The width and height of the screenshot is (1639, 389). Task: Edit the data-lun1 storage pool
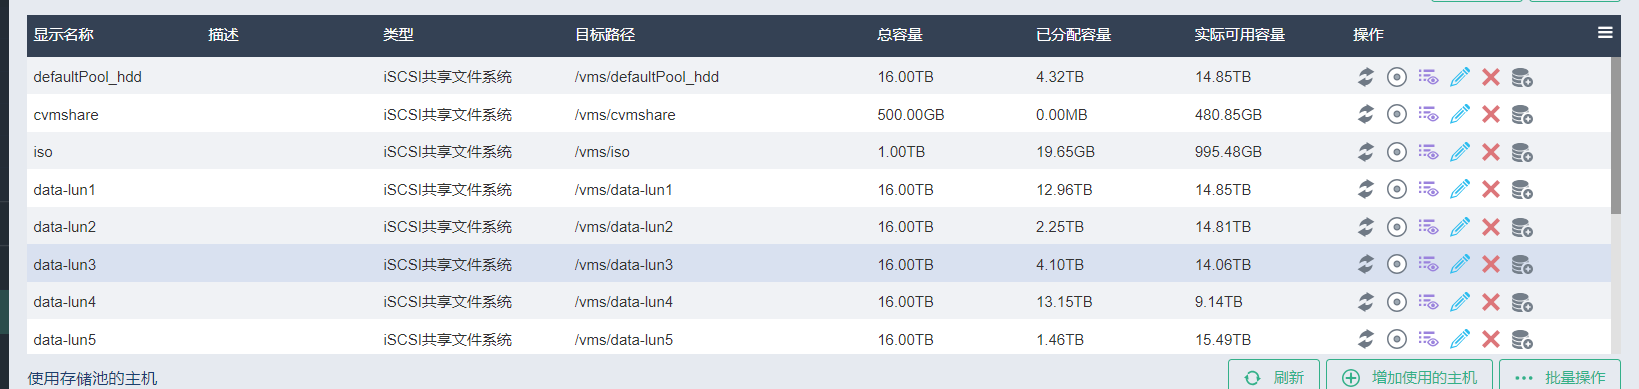(x=1460, y=189)
